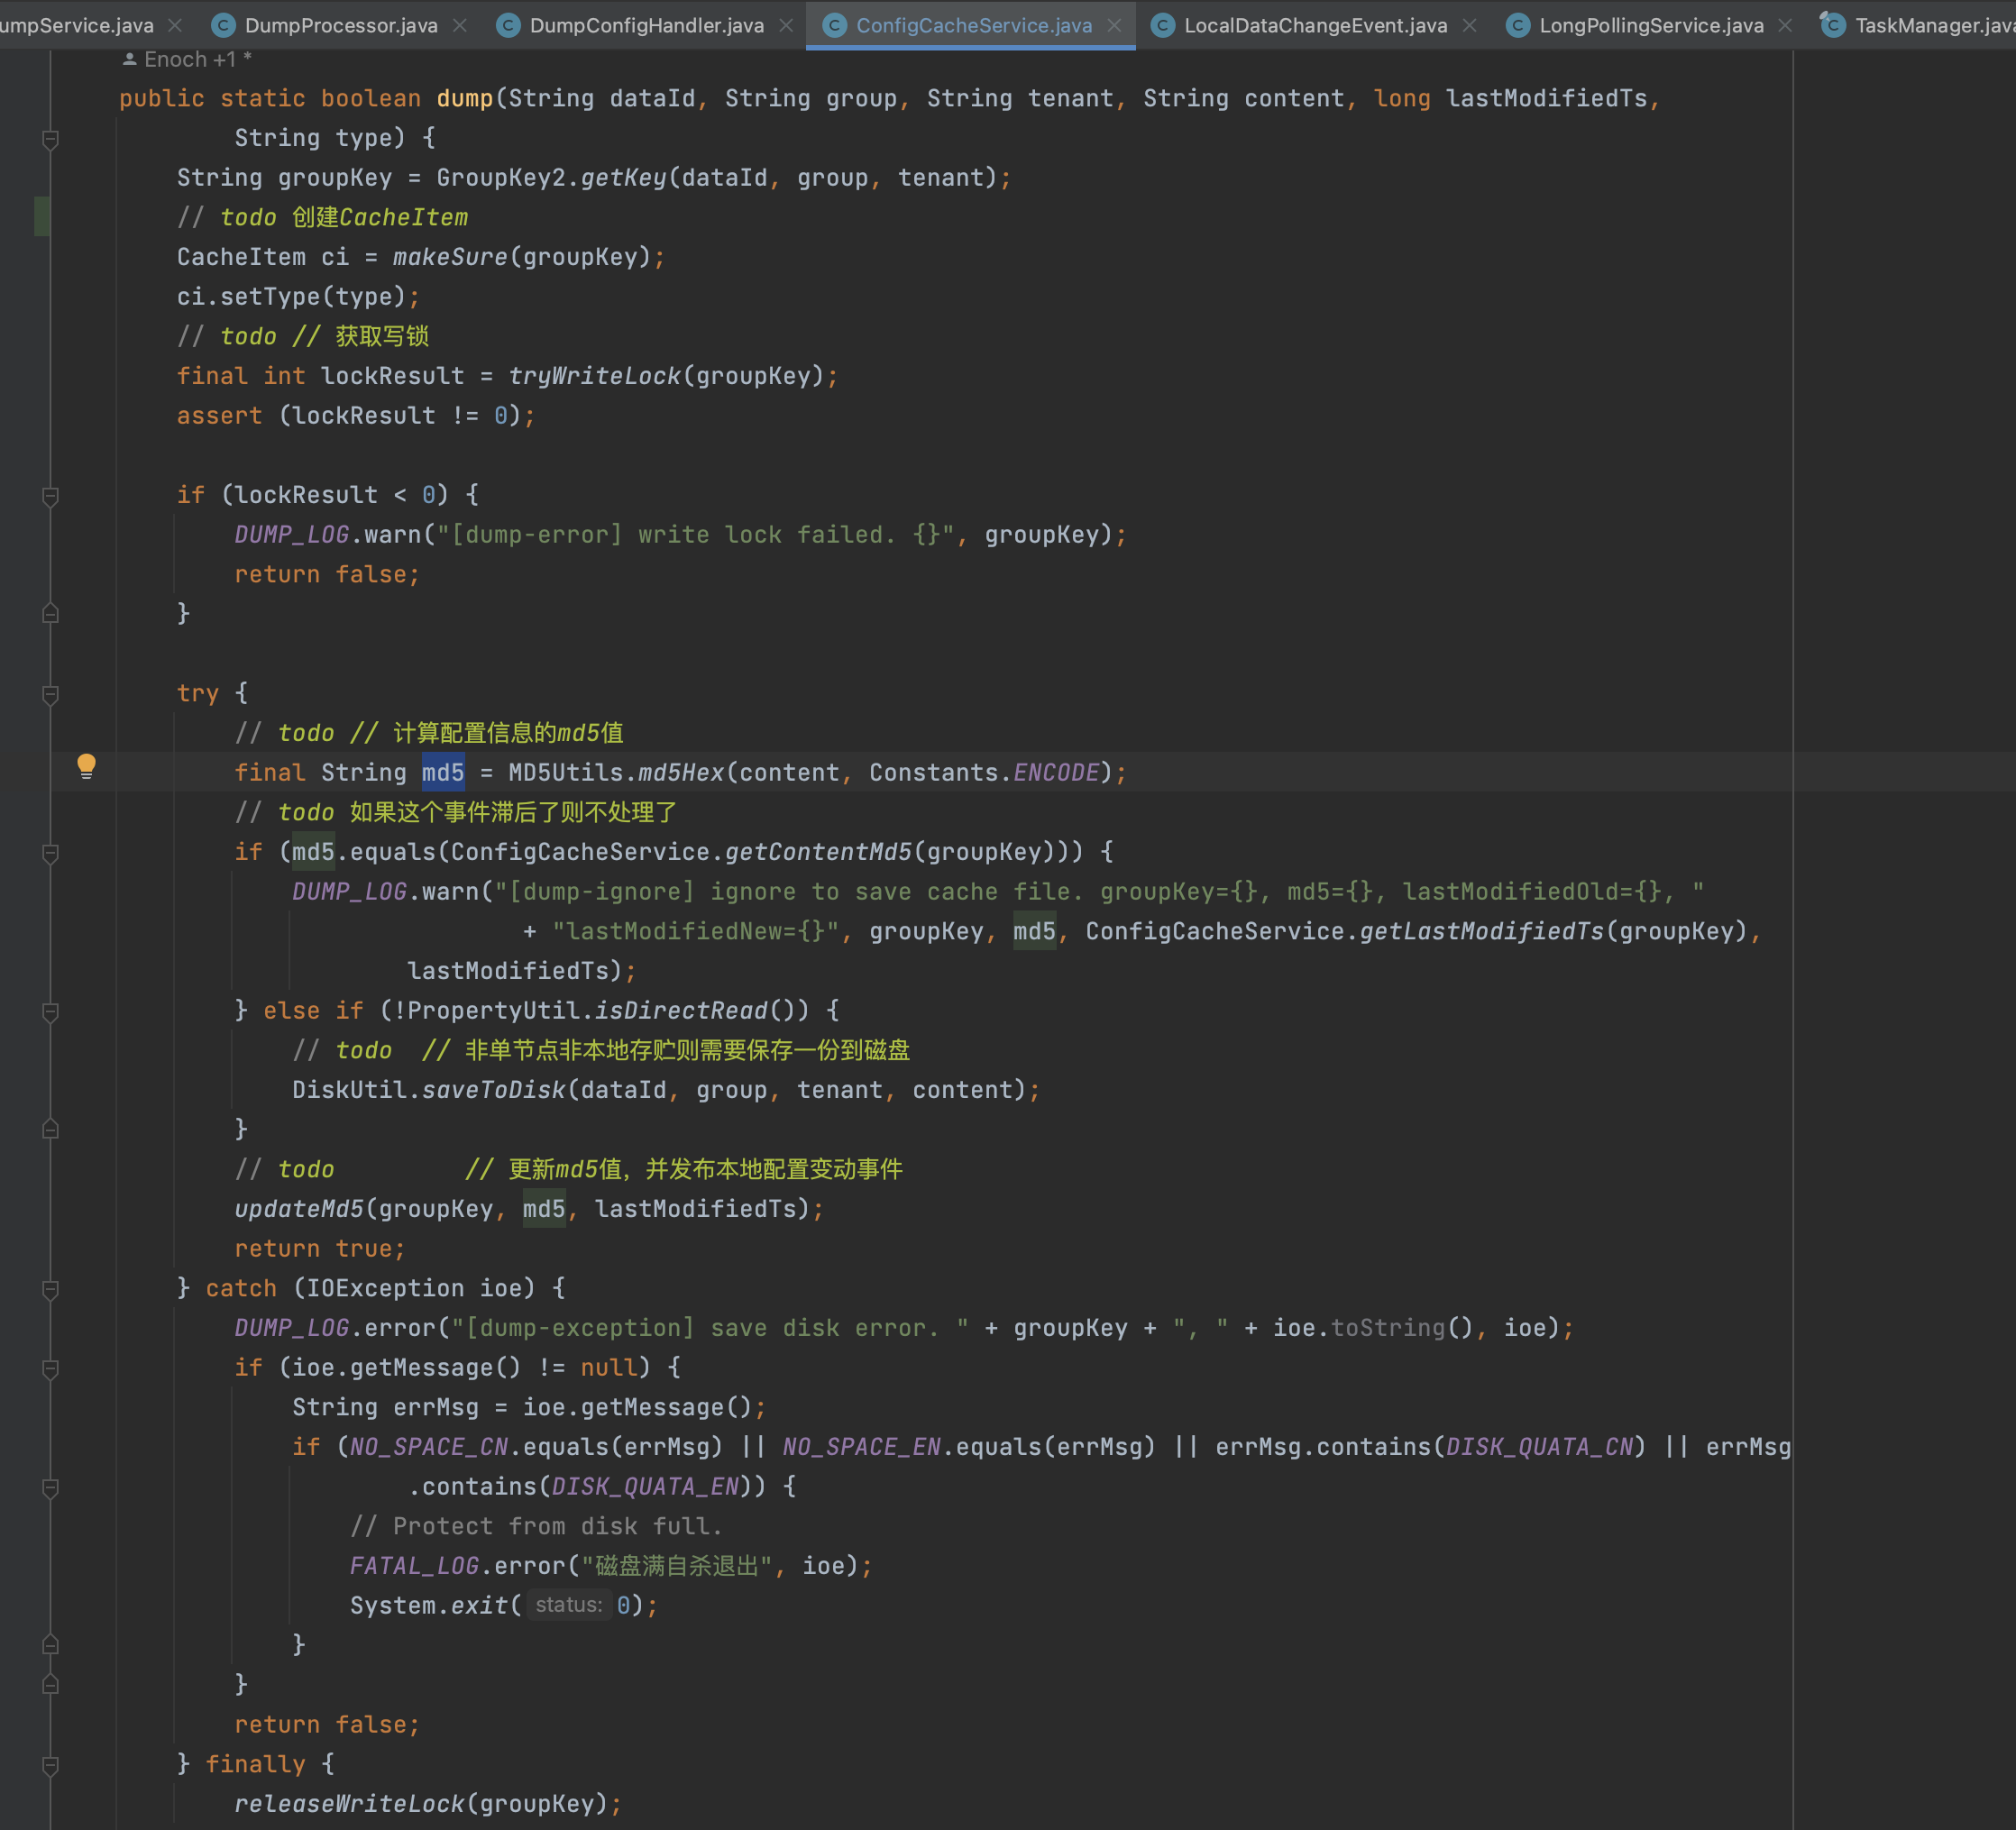Image resolution: width=2016 pixels, height=1830 pixels.
Task: Open the DumpConfigHandler.java tab
Action: [x=646, y=25]
